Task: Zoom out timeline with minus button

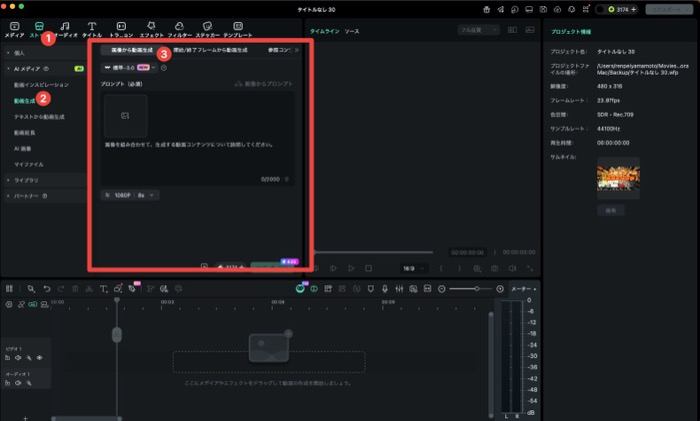Action: point(442,289)
